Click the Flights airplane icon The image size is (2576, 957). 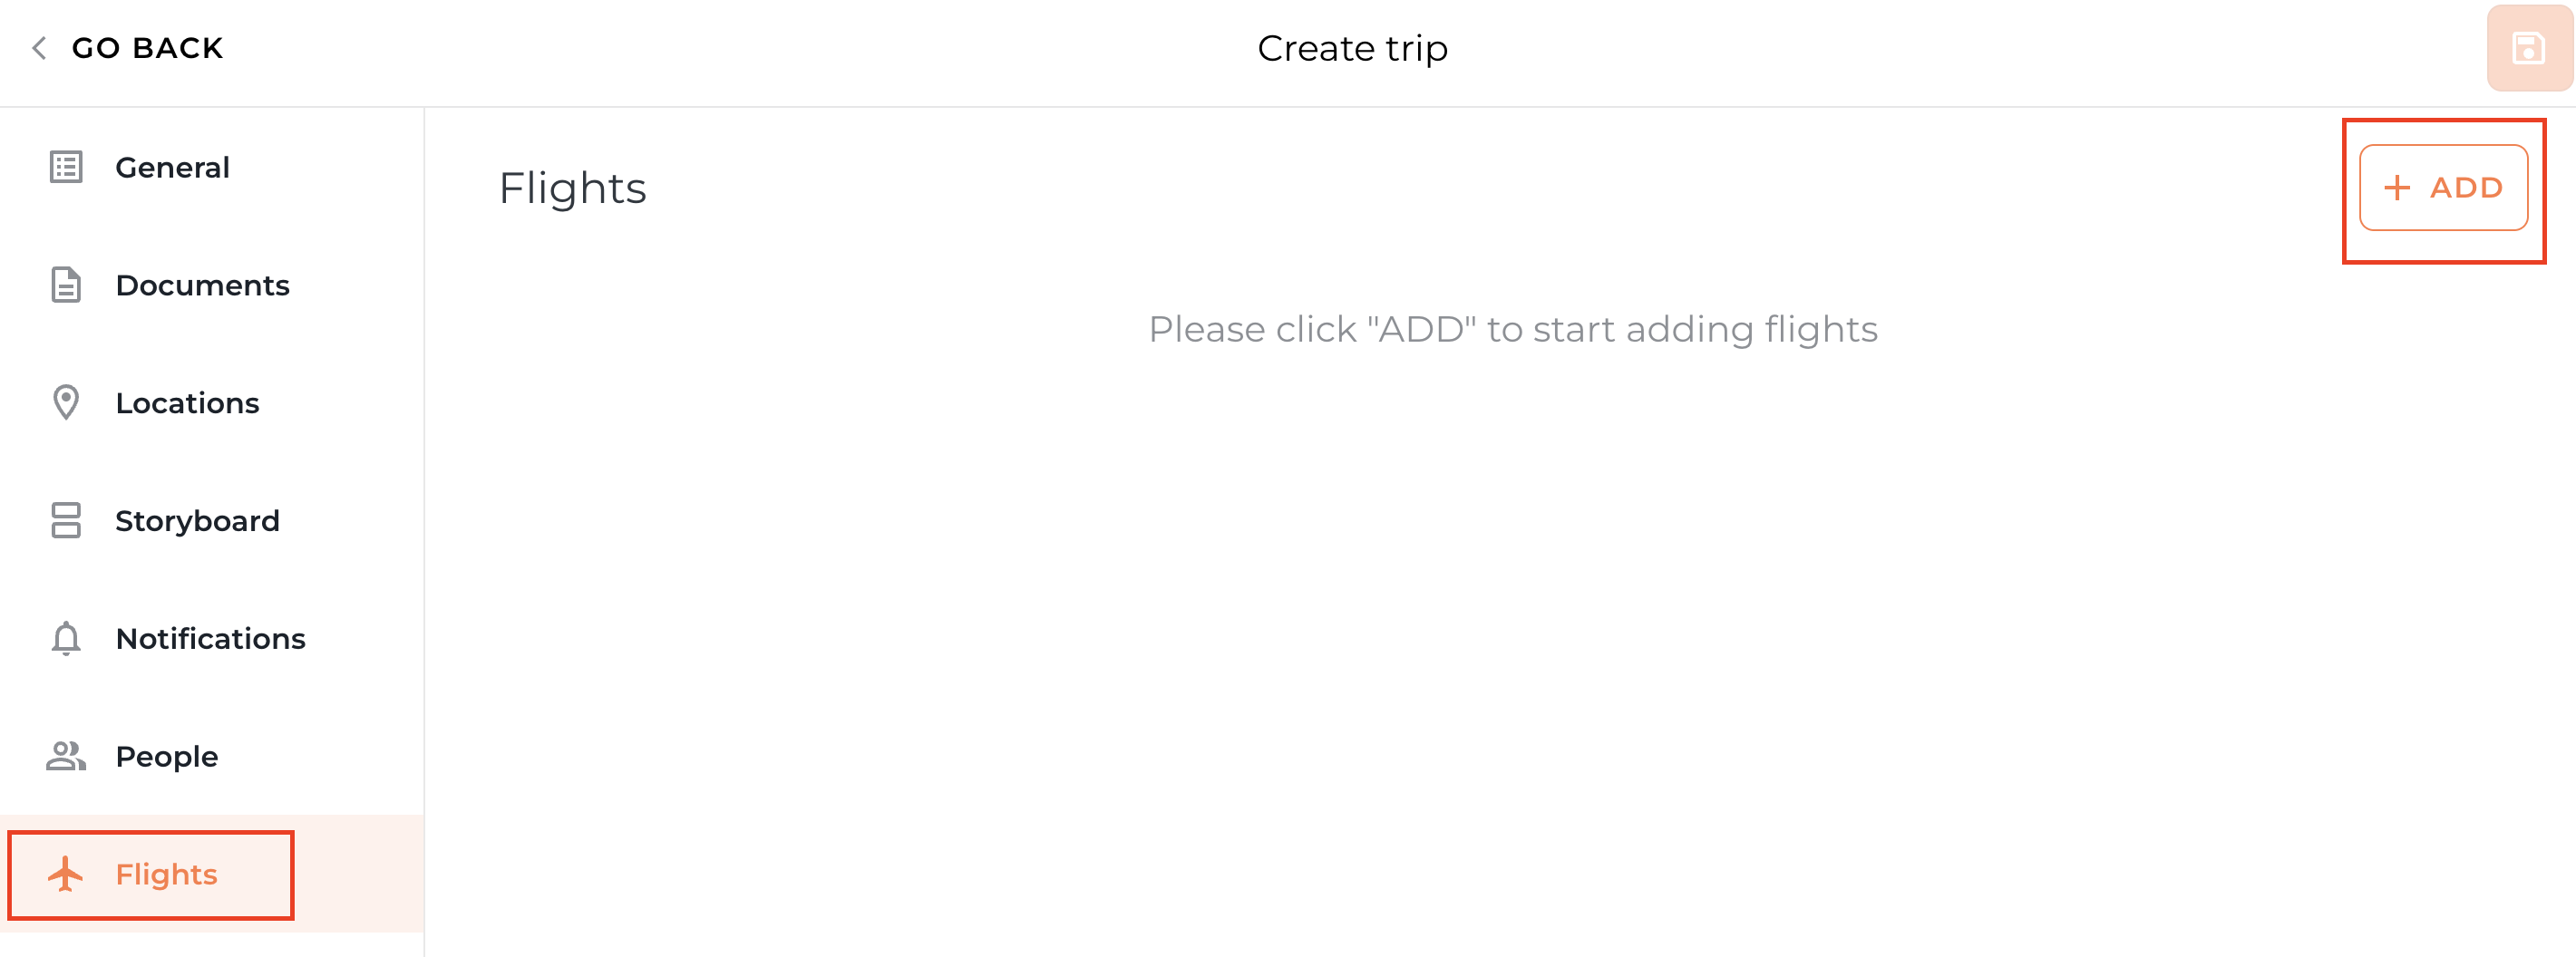66,874
